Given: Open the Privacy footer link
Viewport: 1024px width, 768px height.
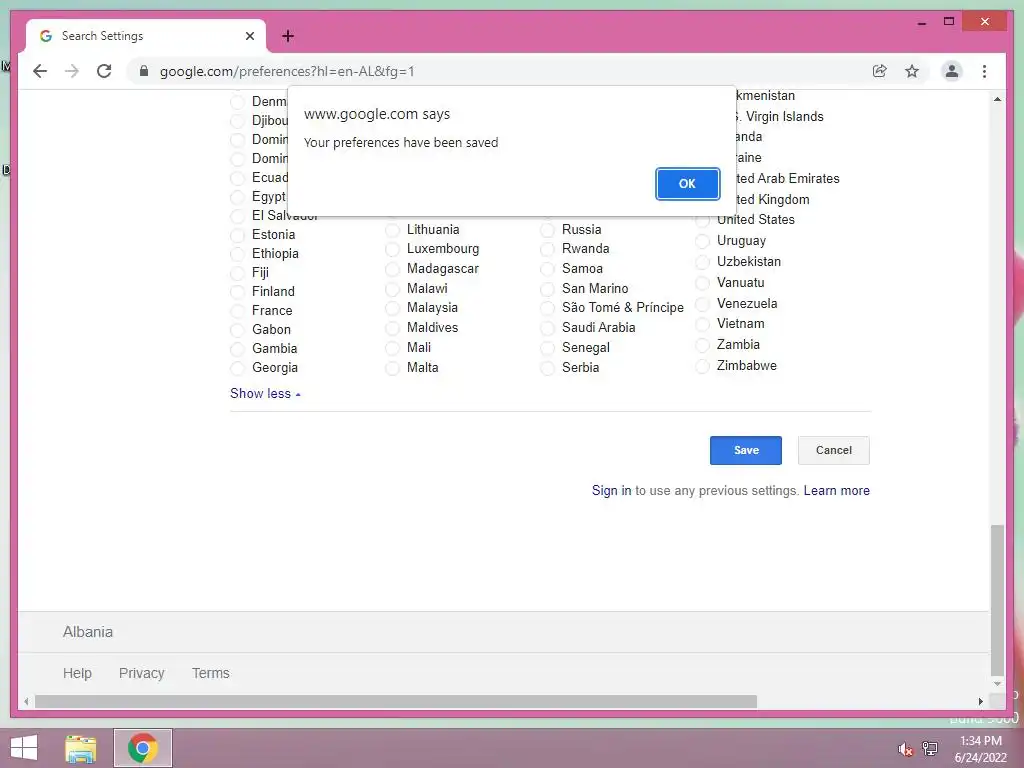Looking at the screenshot, I should [x=142, y=673].
